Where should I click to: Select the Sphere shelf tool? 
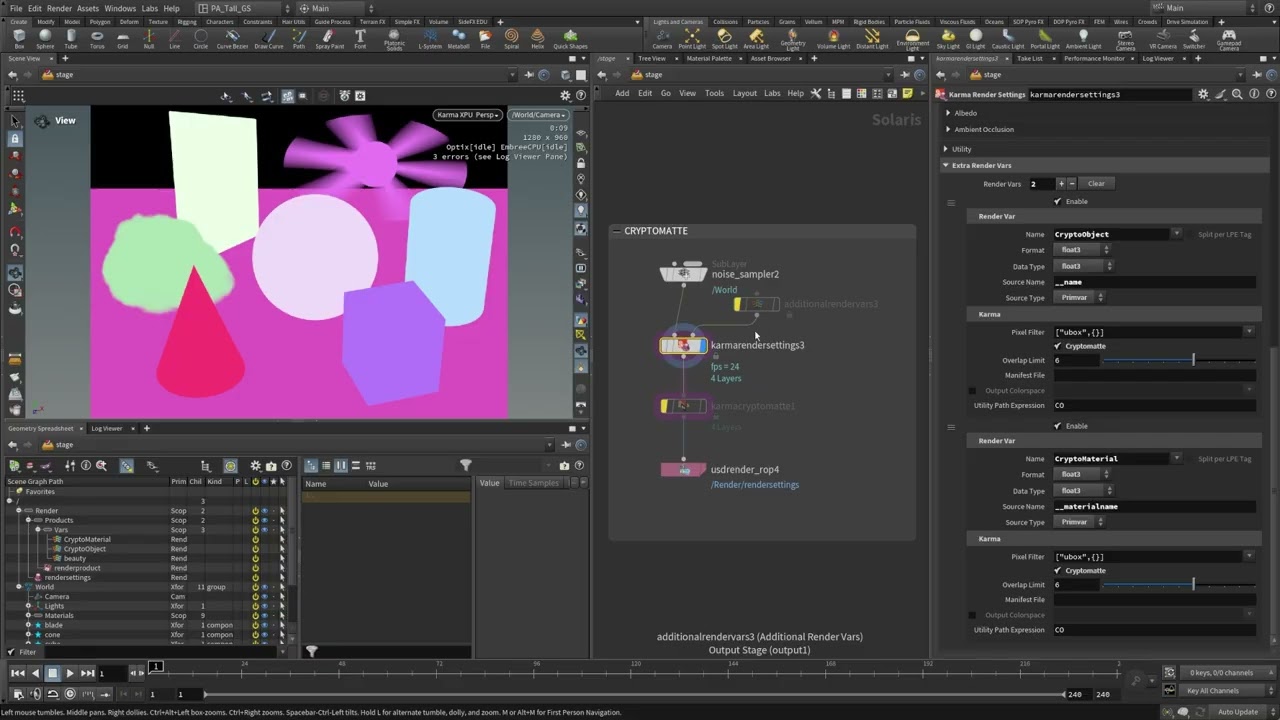45,38
